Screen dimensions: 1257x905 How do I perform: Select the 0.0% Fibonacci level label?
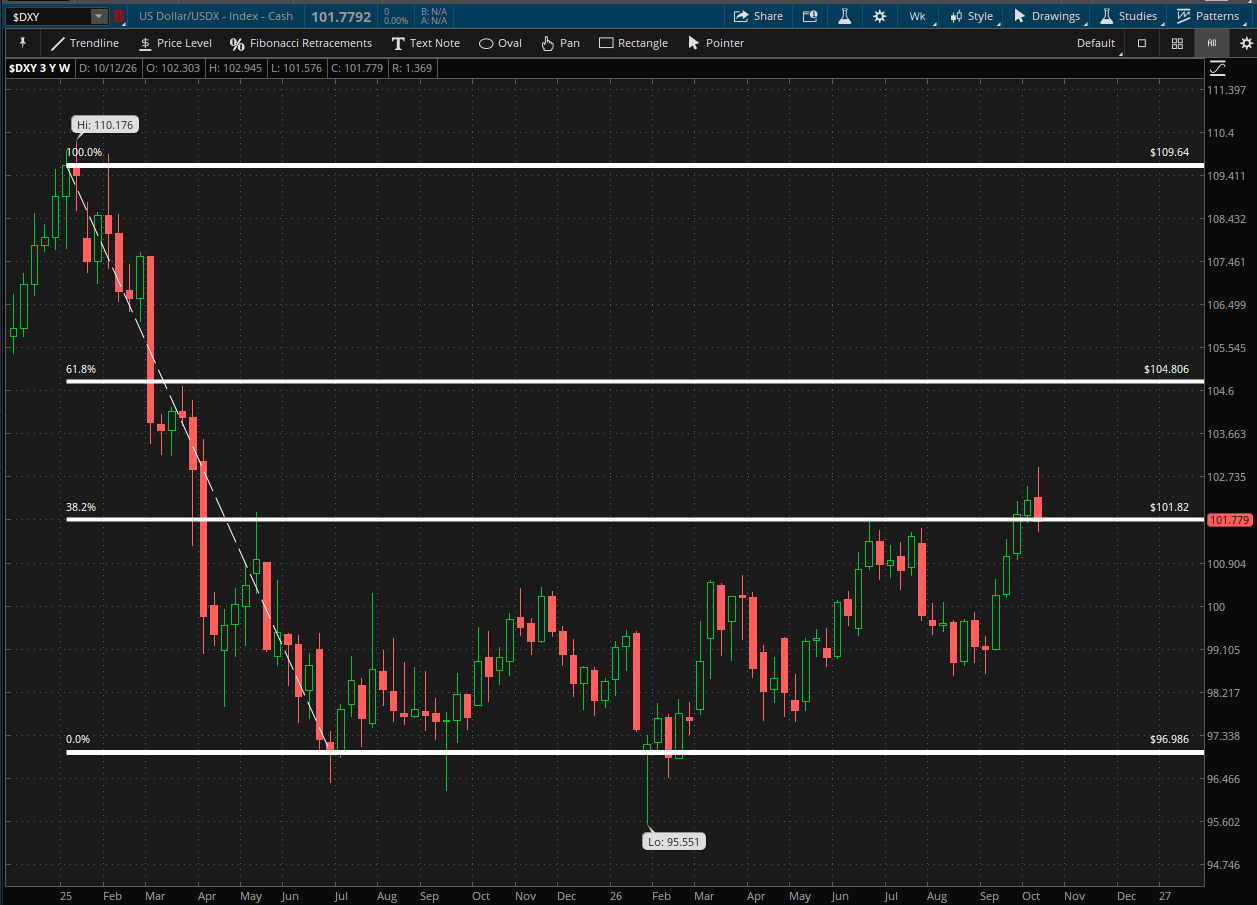coord(78,739)
